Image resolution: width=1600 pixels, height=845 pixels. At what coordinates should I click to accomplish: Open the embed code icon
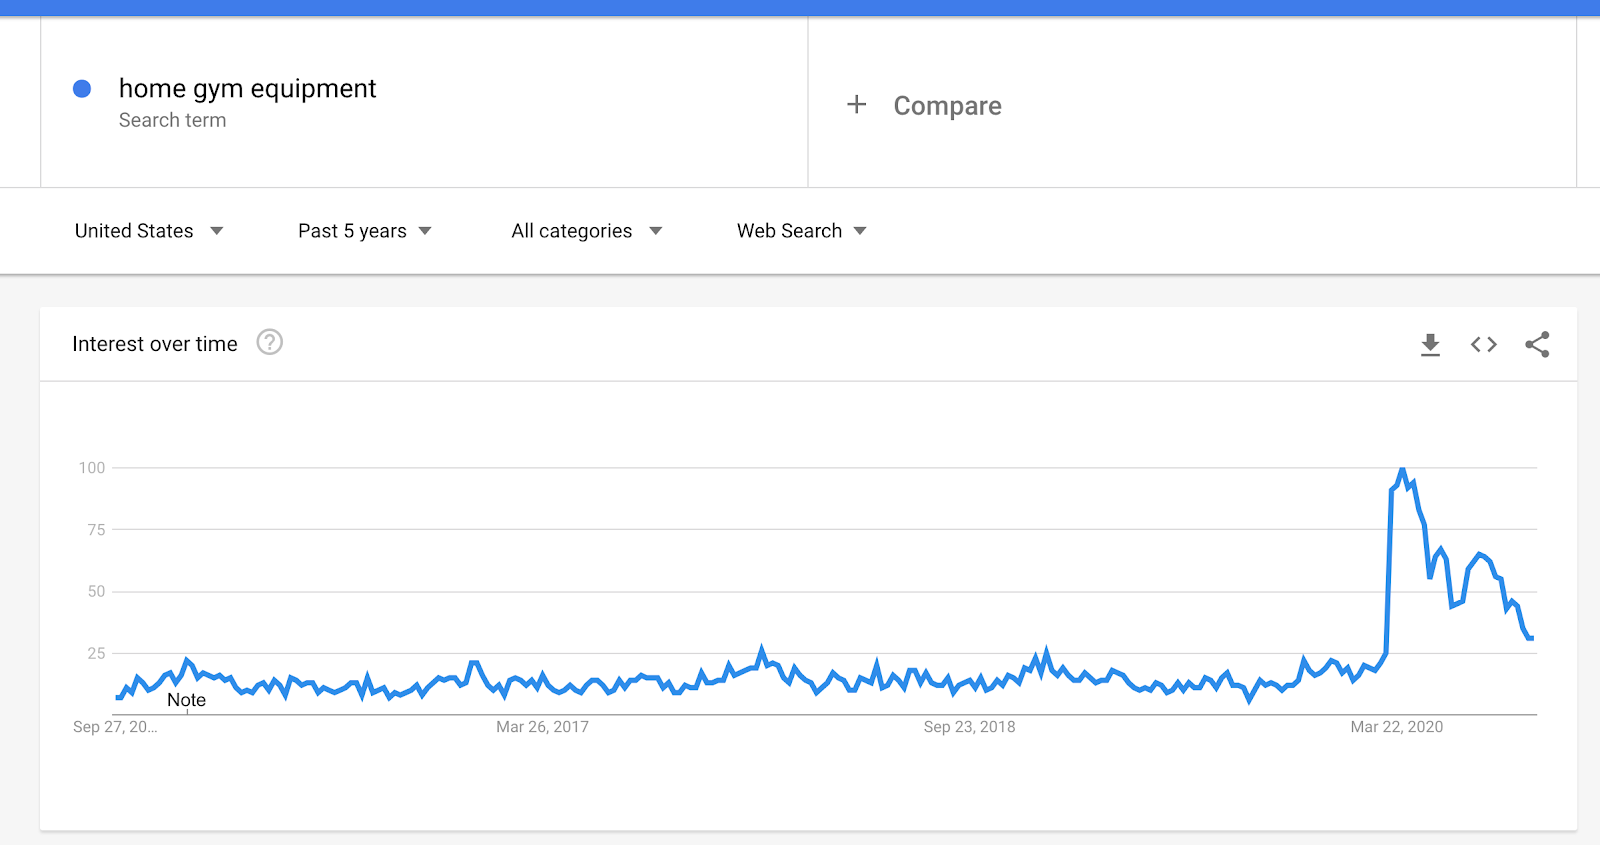(1484, 345)
